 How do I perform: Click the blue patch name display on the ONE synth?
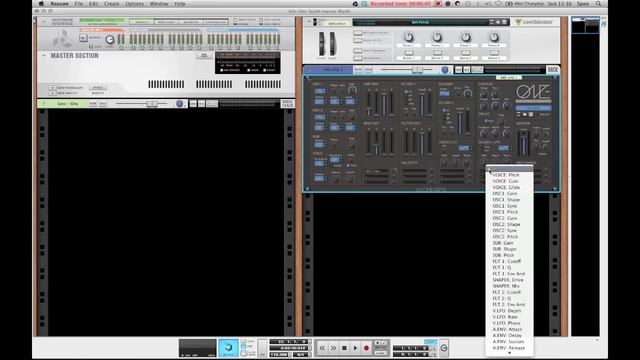pyautogui.click(x=533, y=108)
